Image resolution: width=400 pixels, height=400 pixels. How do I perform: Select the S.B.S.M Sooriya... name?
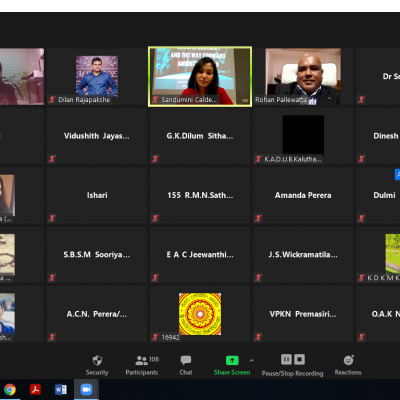click(97, 255)
